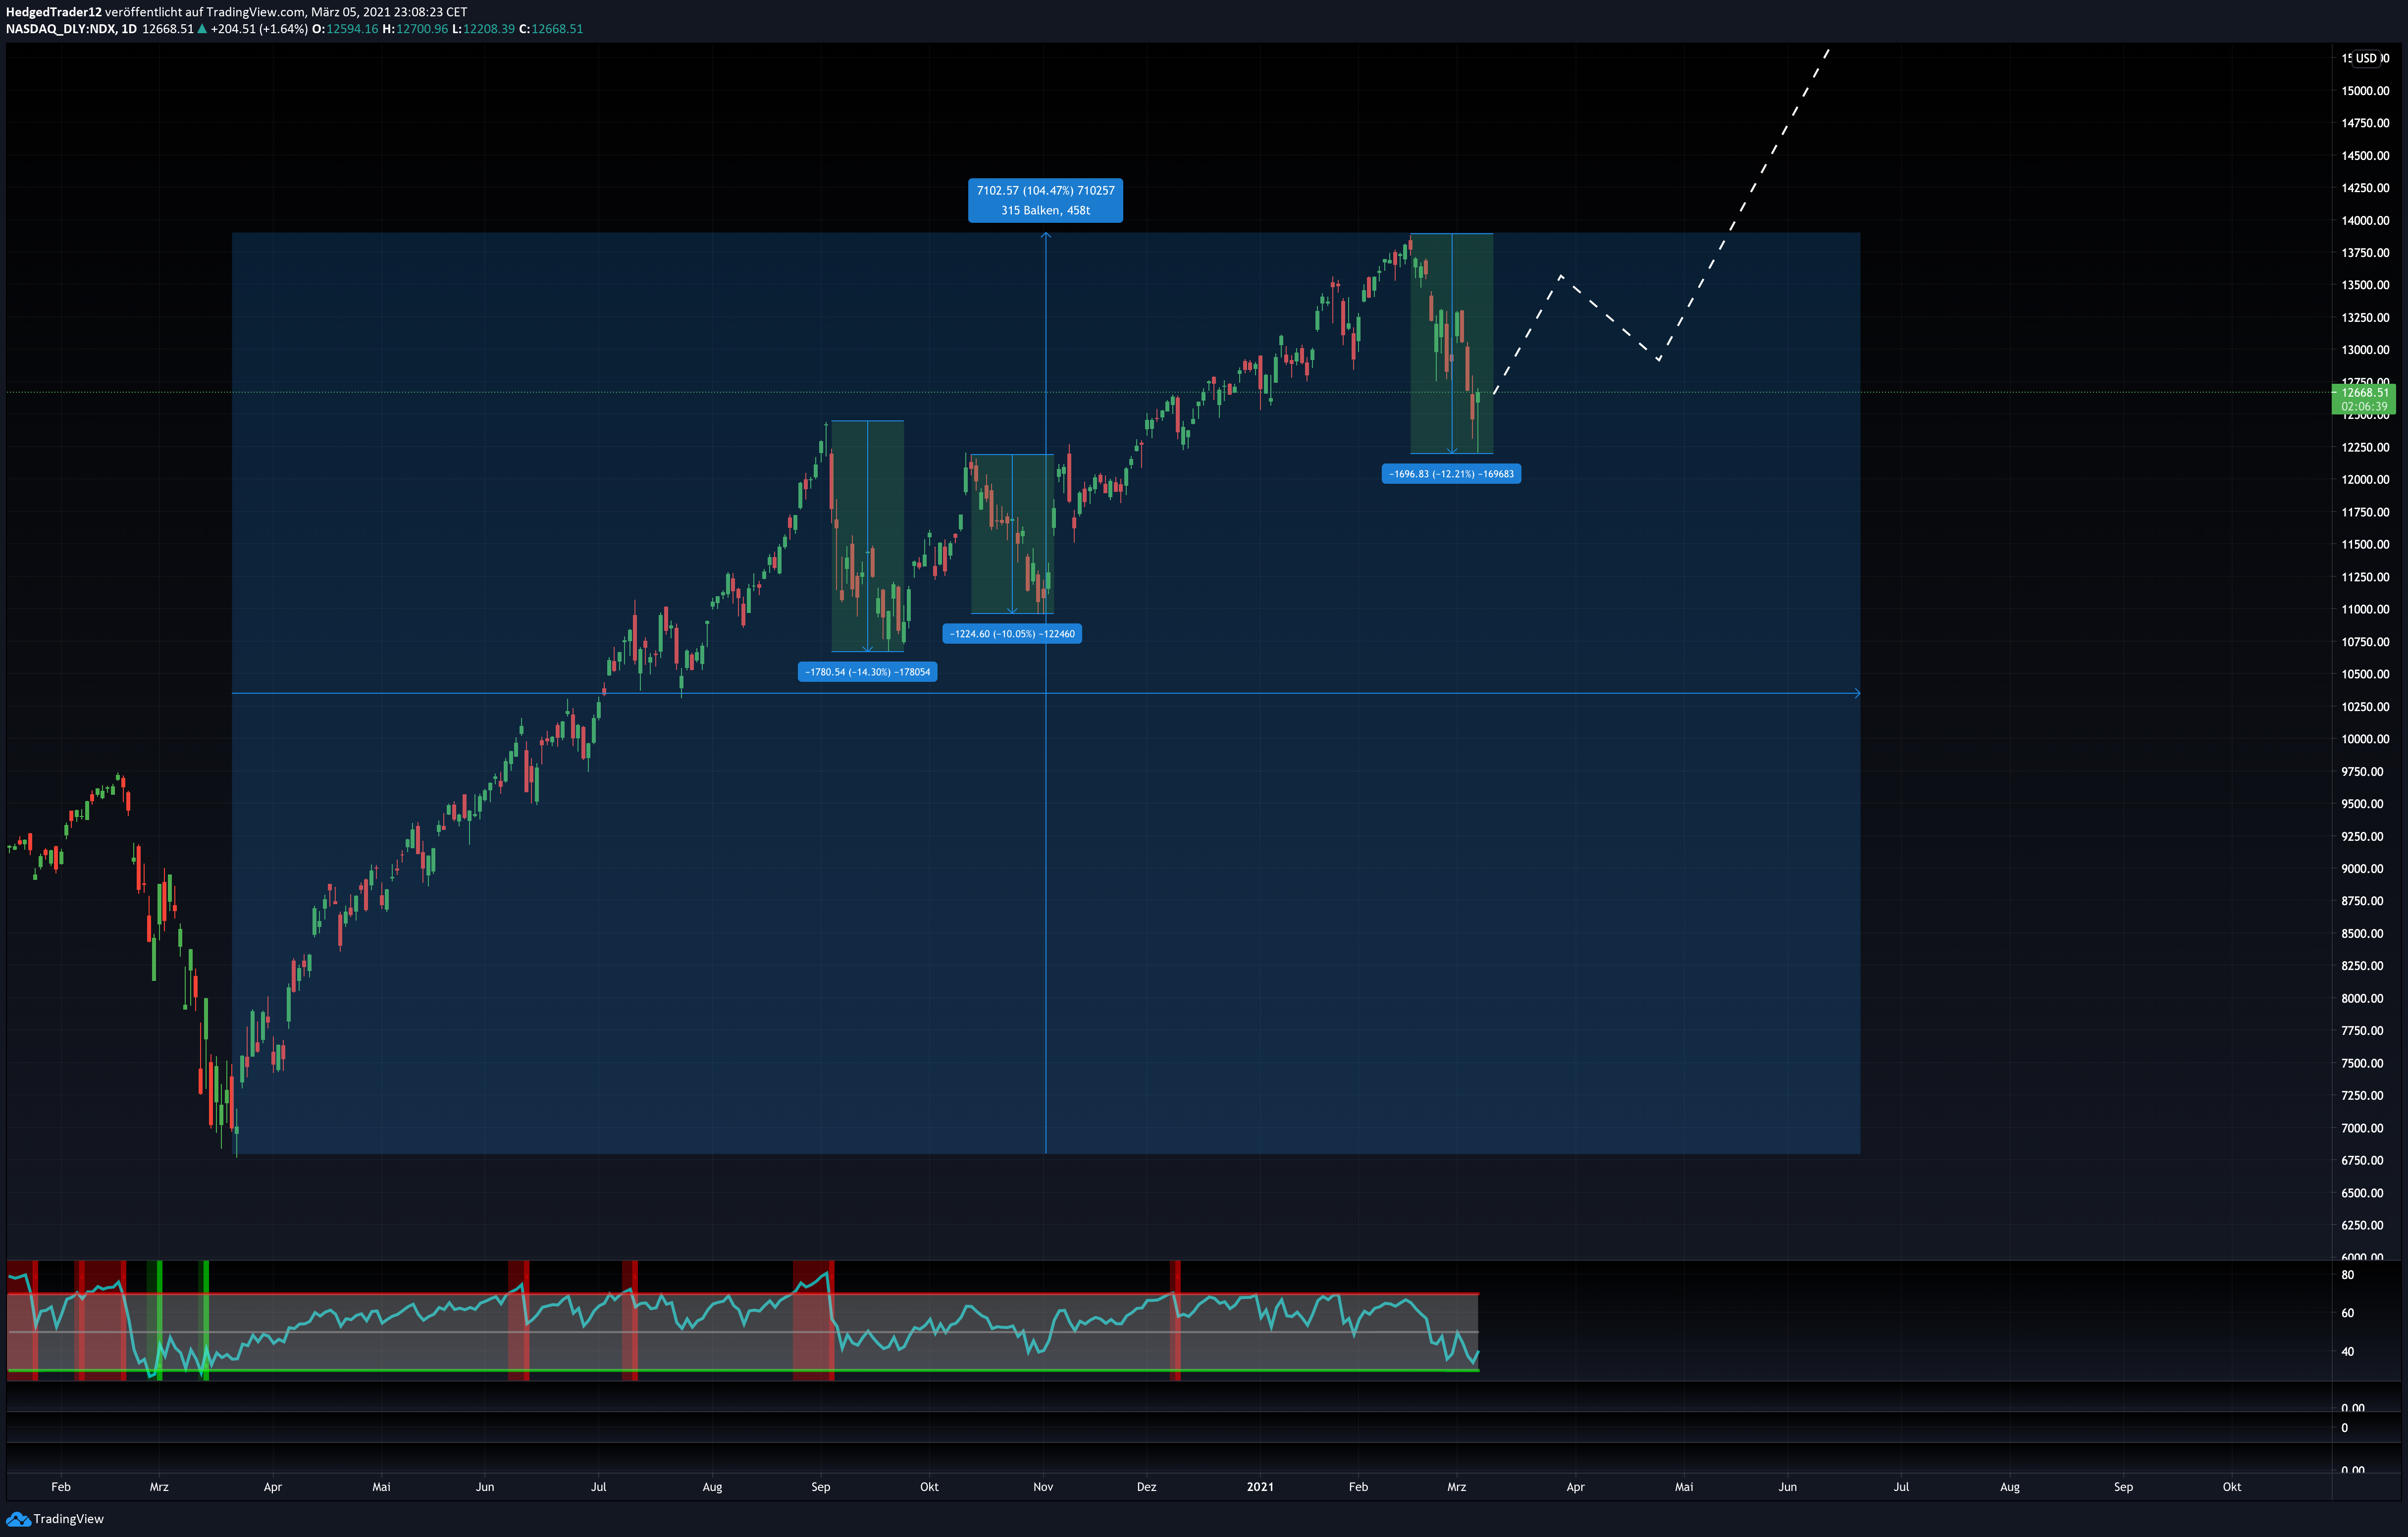The height and width of the screenshot is (1537, 2408).
Task: Click the 14000.00 level on price scale
Action: point(2365,221)
